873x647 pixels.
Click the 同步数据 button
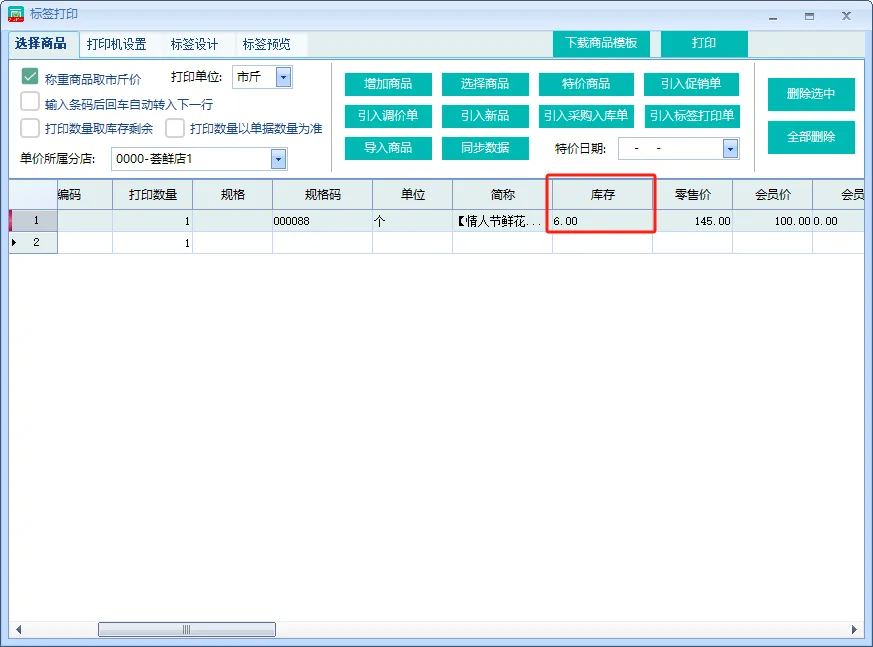[x=485, y=148]
